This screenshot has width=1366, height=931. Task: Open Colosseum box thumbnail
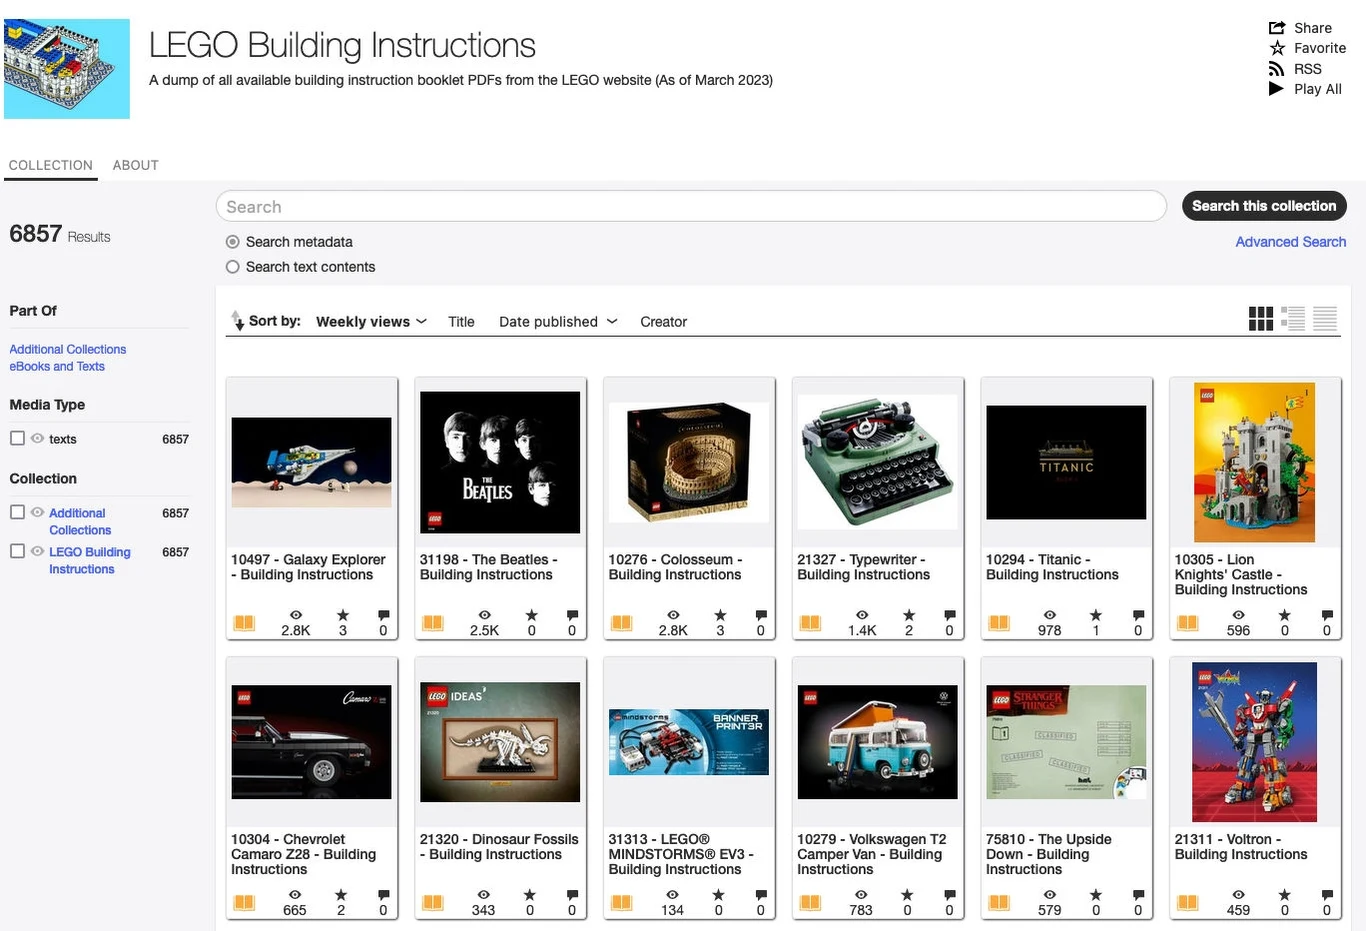689,462
